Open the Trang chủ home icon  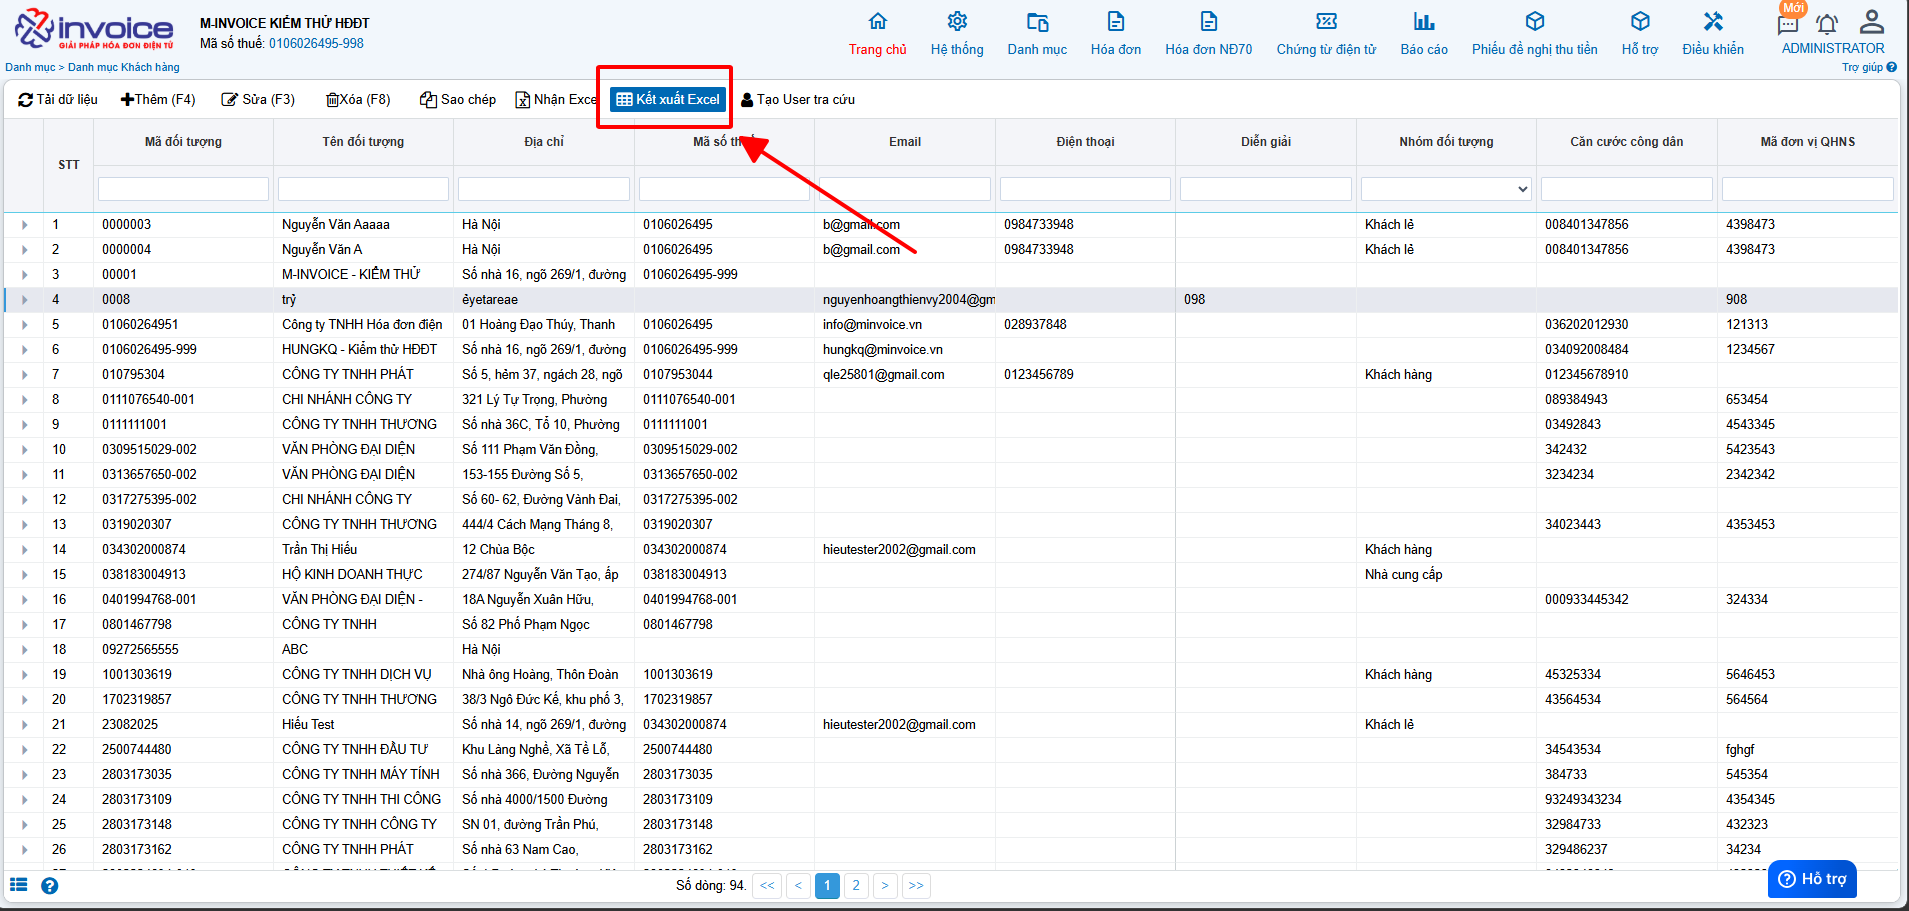[x=877, y=22]
